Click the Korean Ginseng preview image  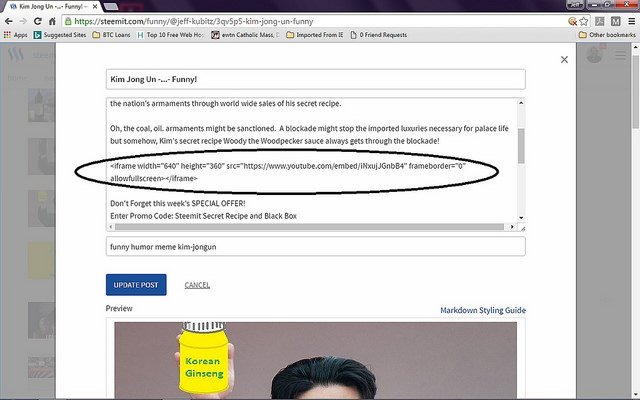point(316,360)
